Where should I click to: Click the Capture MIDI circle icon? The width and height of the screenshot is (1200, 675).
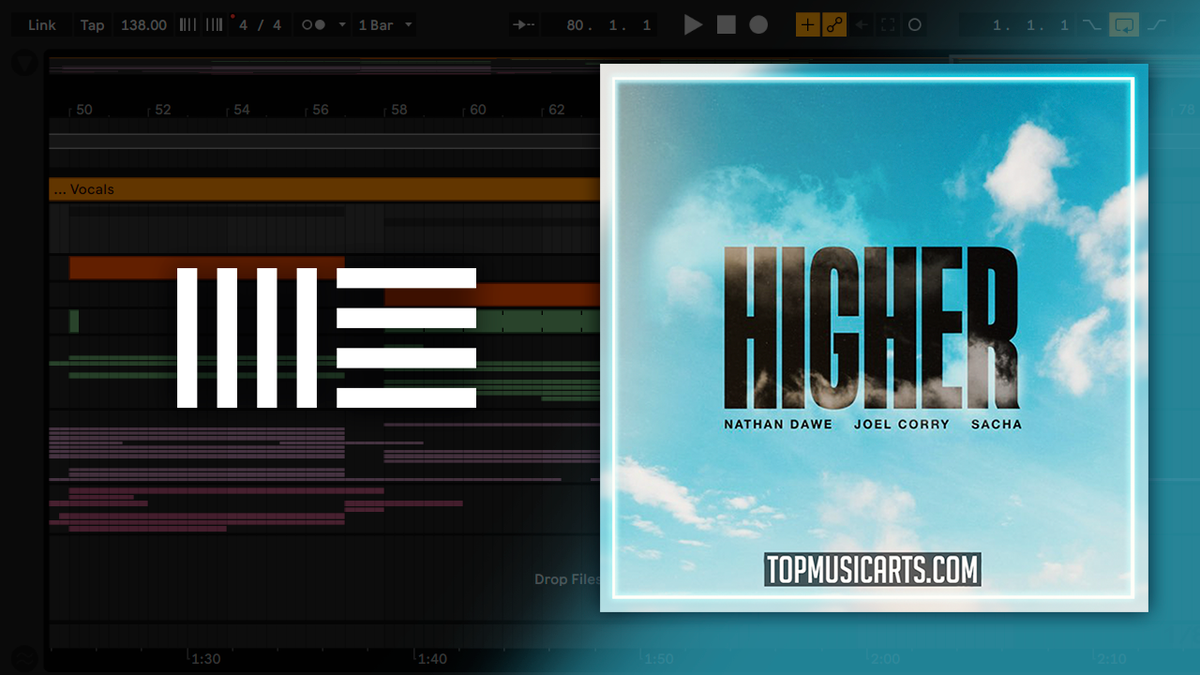pyautogui.click(x=914, y=24)
